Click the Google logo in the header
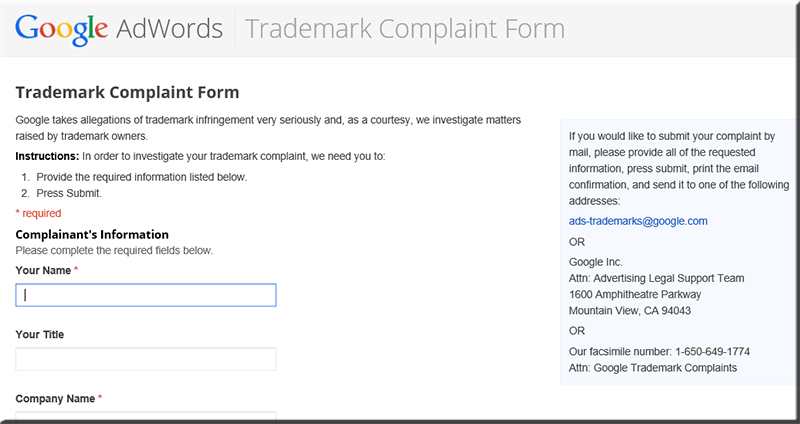 click(x=61, y=30)
